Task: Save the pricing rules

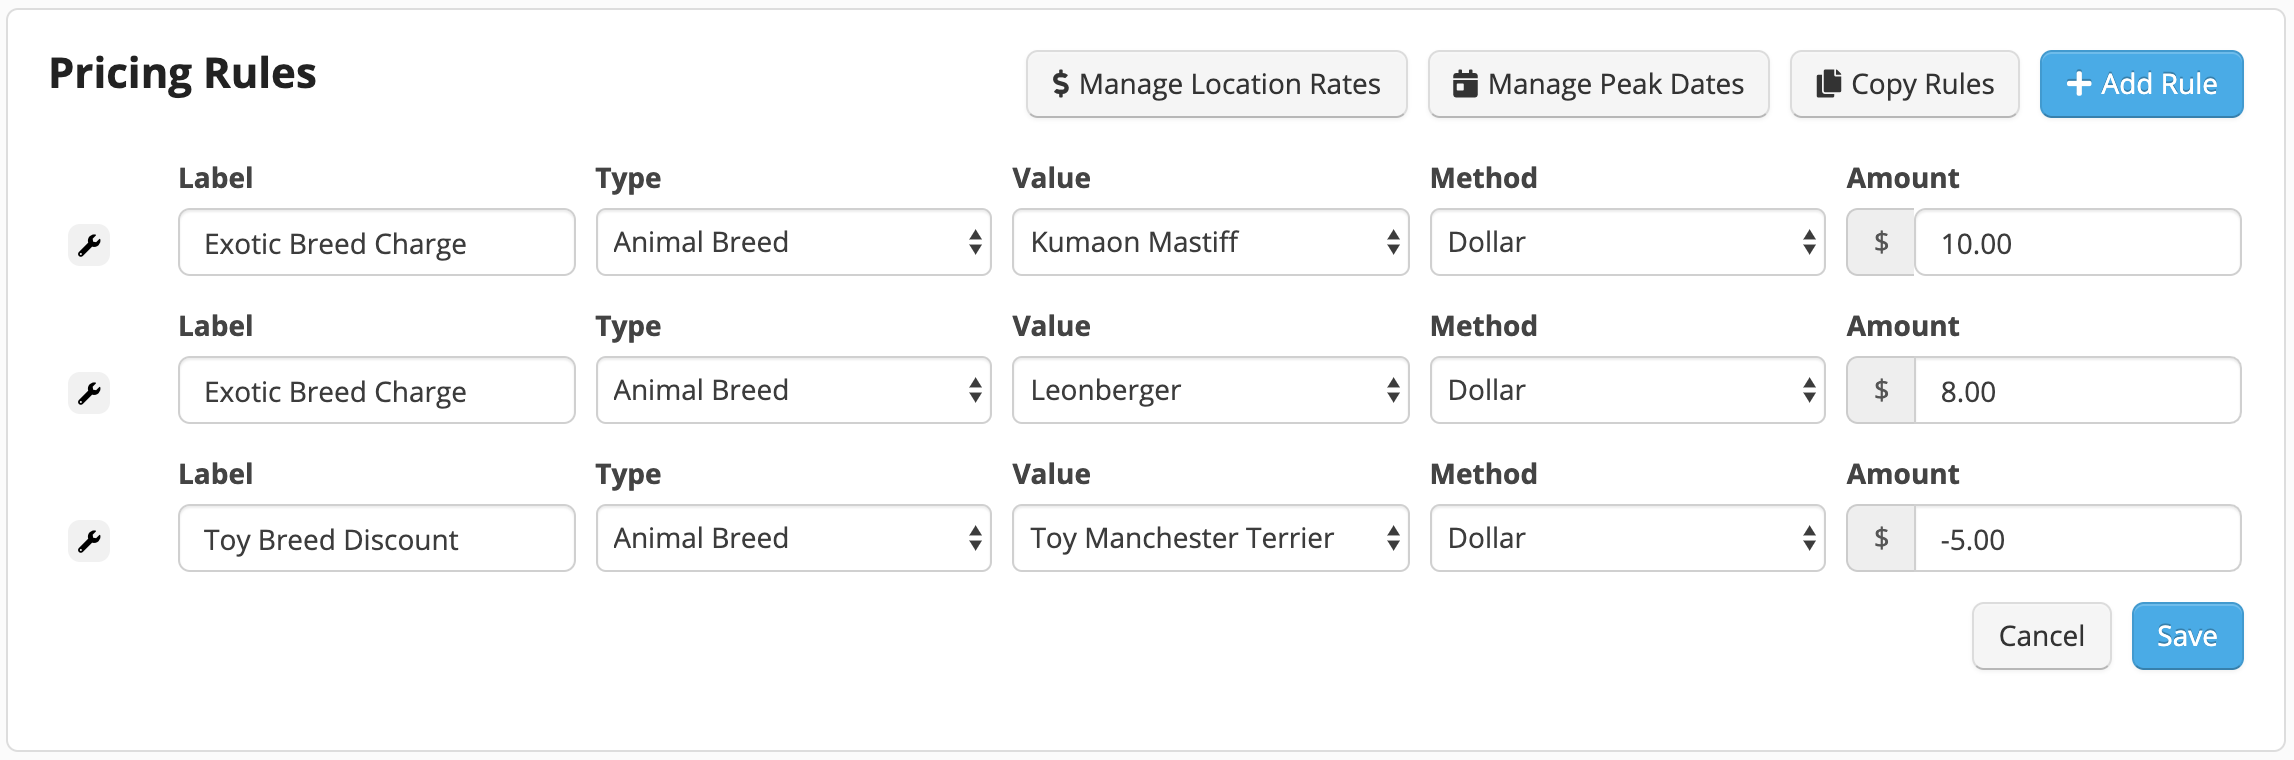Action: (x=2187, y=635)
